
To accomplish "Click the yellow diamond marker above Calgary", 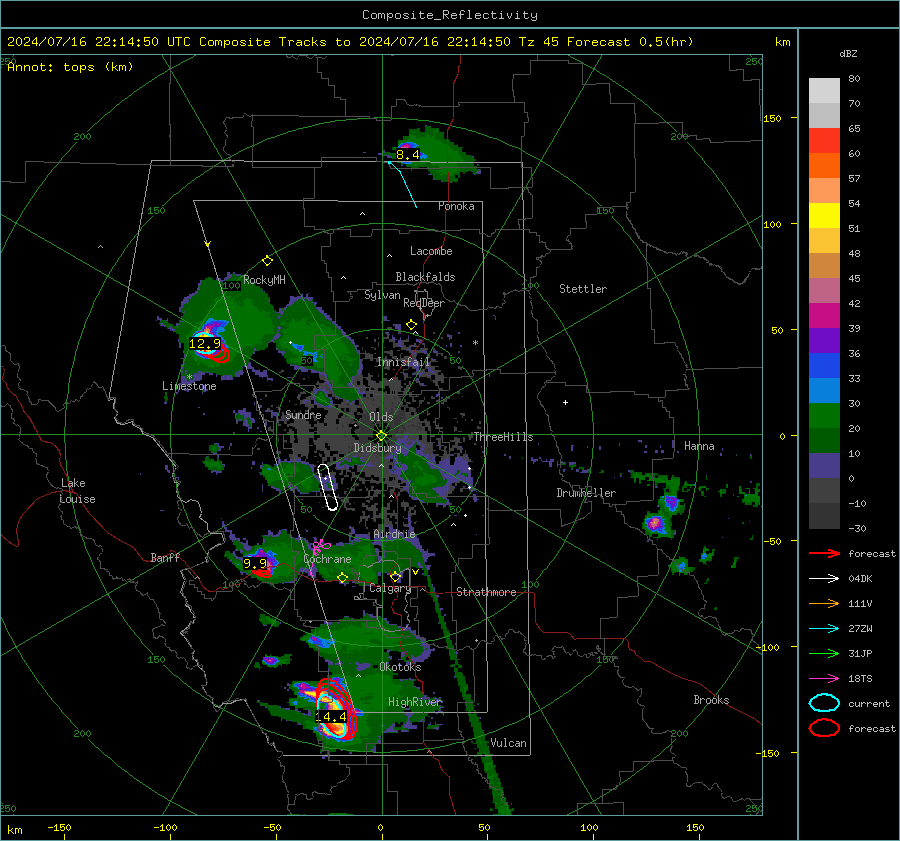I will (395, 576).
